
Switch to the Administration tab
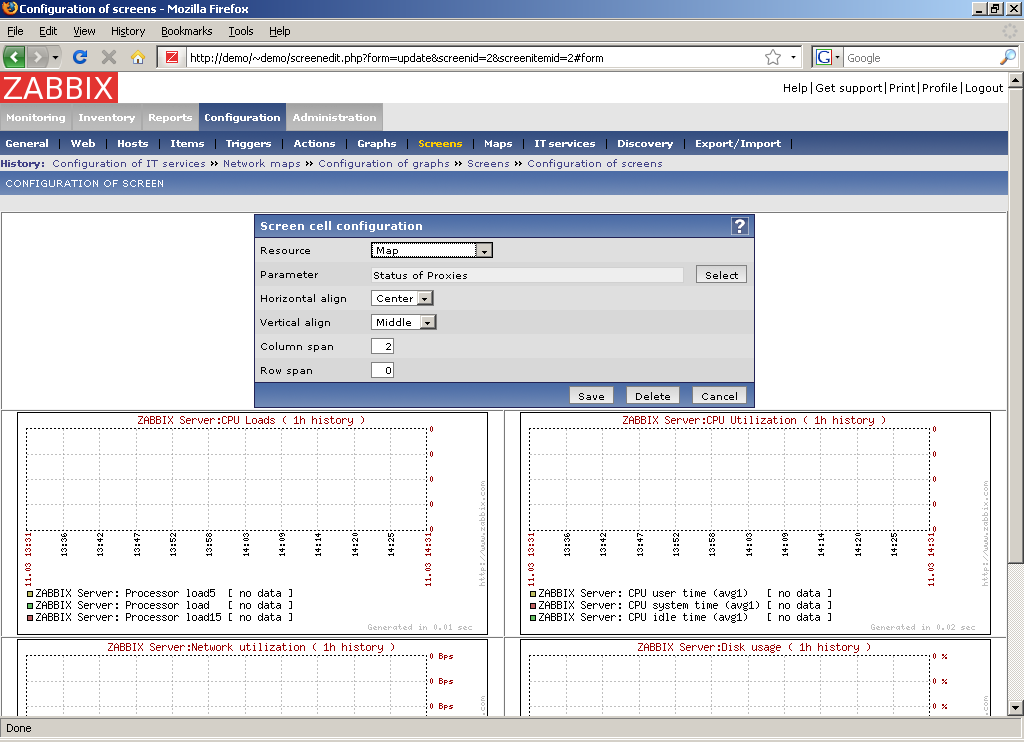point(334,118)
